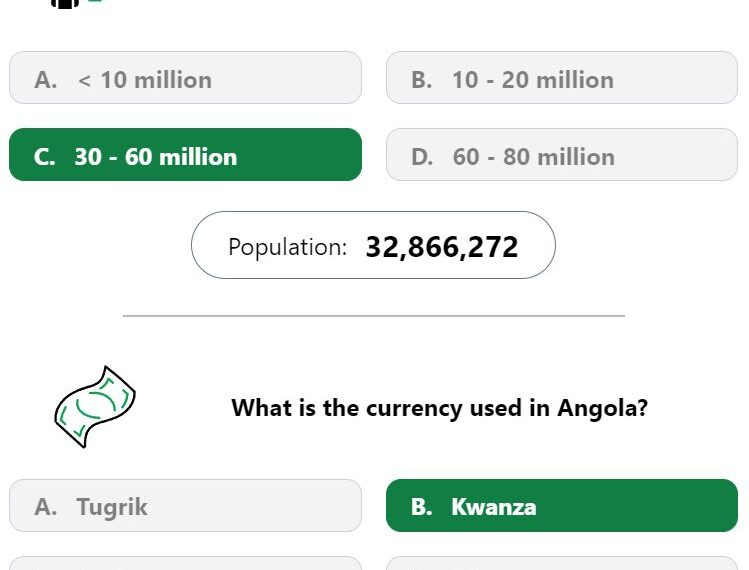Screen dimensions: 749x570
Task: Click the "A." letter beside Tugrik
Action: [45, 507]
